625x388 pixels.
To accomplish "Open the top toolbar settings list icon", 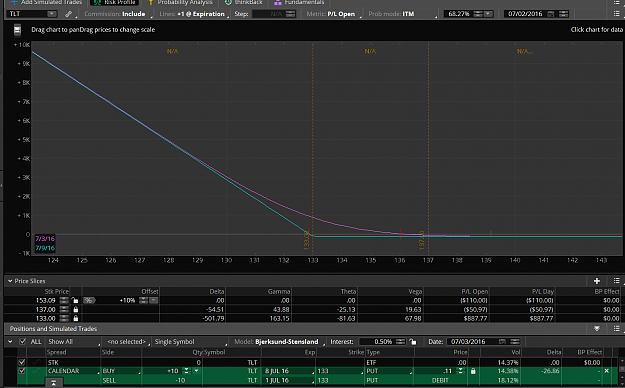I will point(617,14).
